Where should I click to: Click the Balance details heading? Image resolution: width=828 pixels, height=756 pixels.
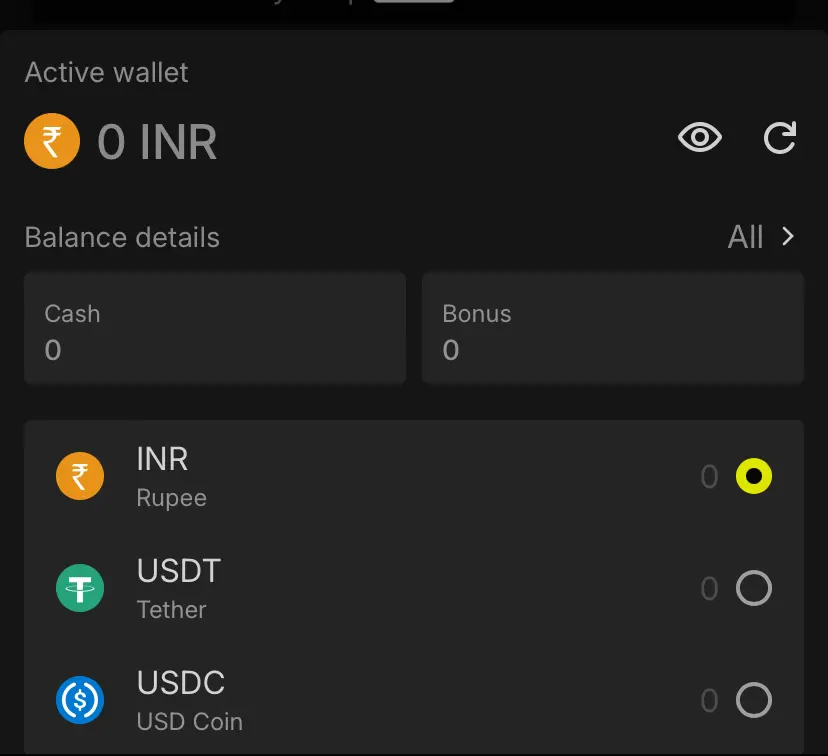122,238
